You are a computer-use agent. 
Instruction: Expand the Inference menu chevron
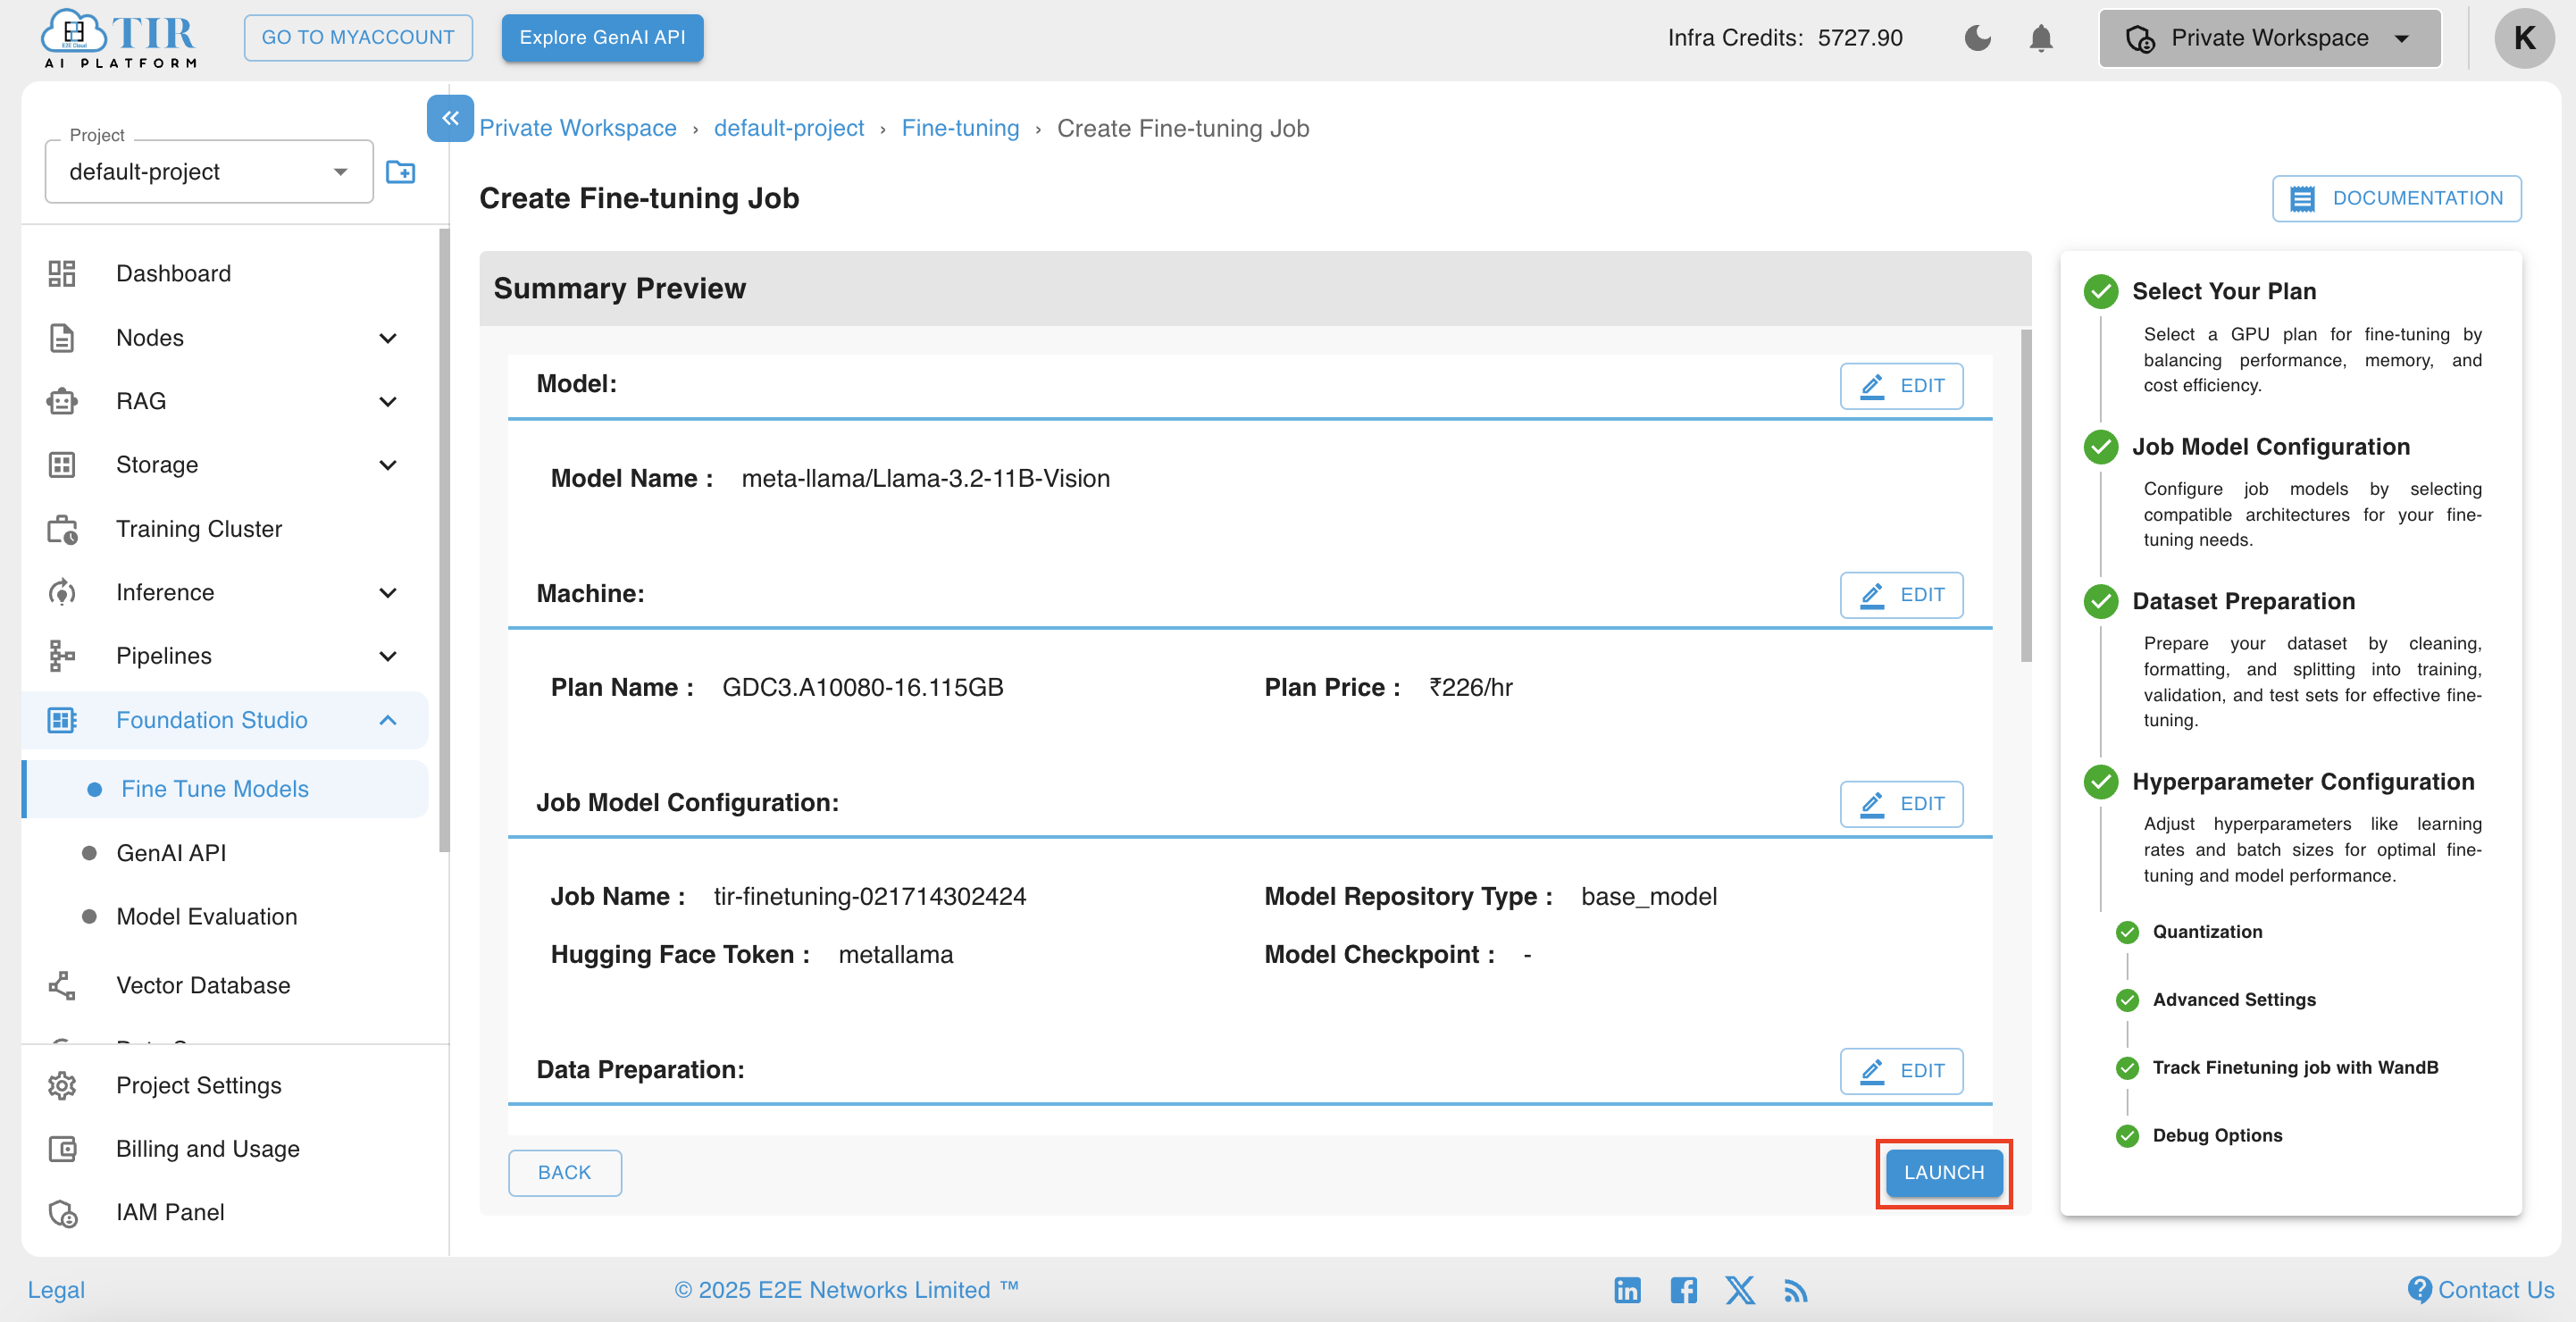pos(388,593)
